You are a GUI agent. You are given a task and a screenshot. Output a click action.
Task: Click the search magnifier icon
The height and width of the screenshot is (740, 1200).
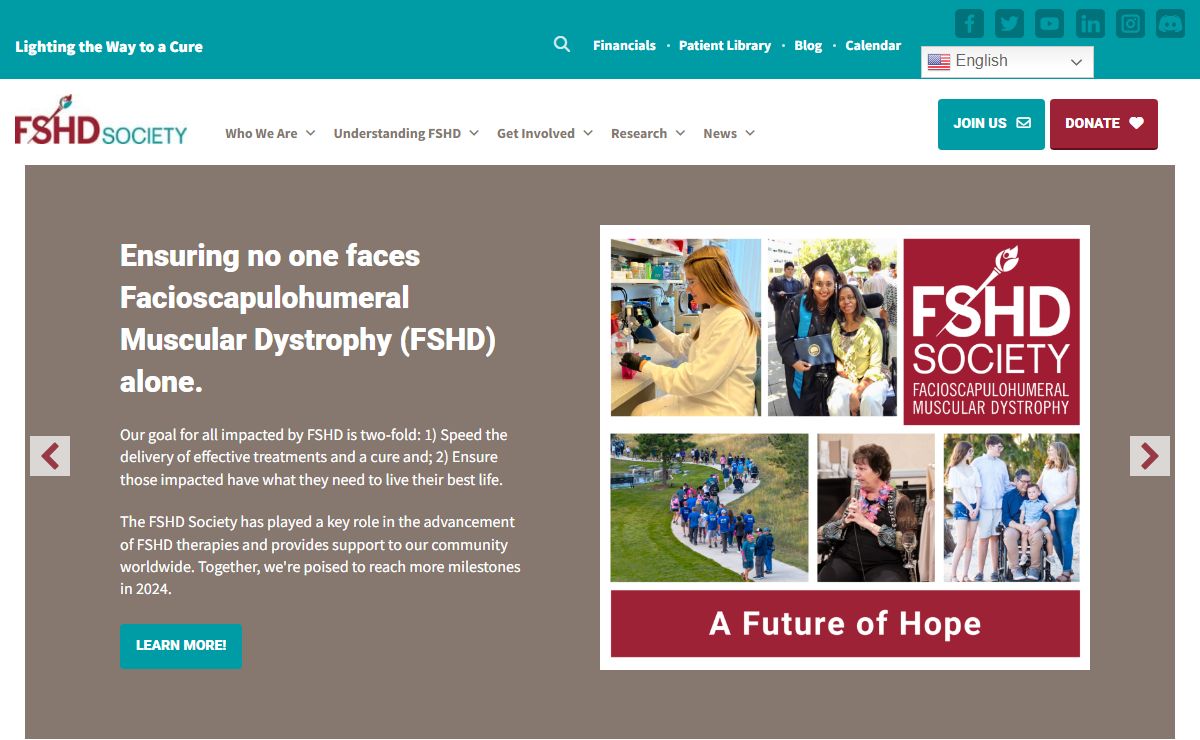(562, 44)
